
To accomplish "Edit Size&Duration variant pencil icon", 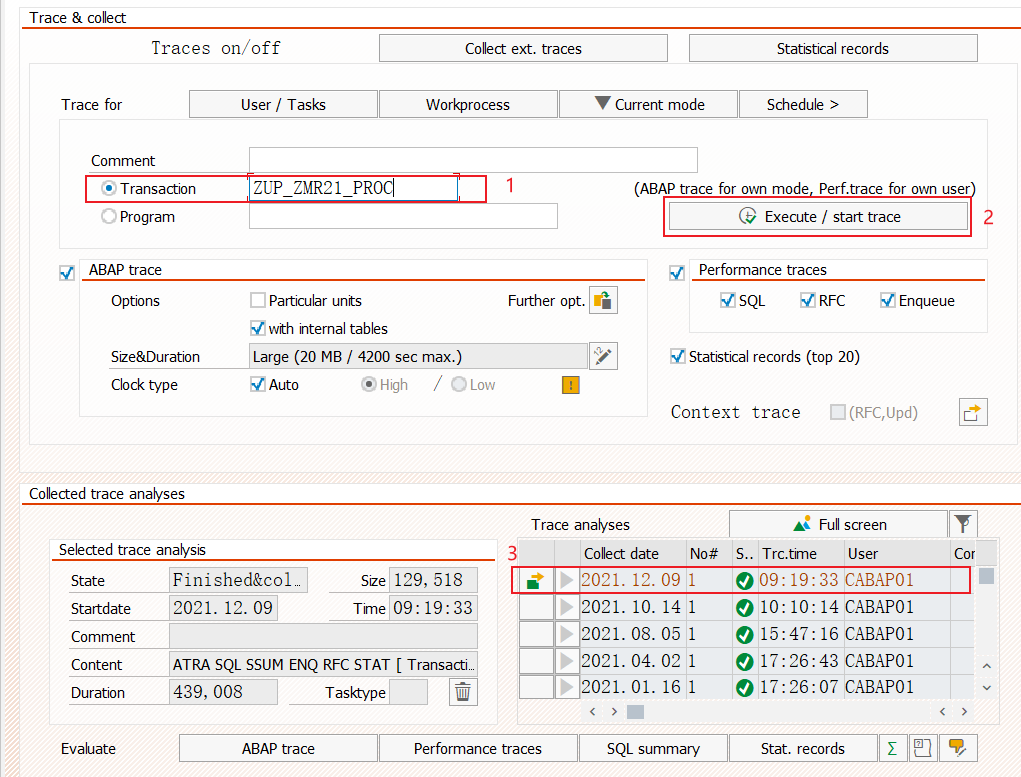I will [x=603, y=356].
